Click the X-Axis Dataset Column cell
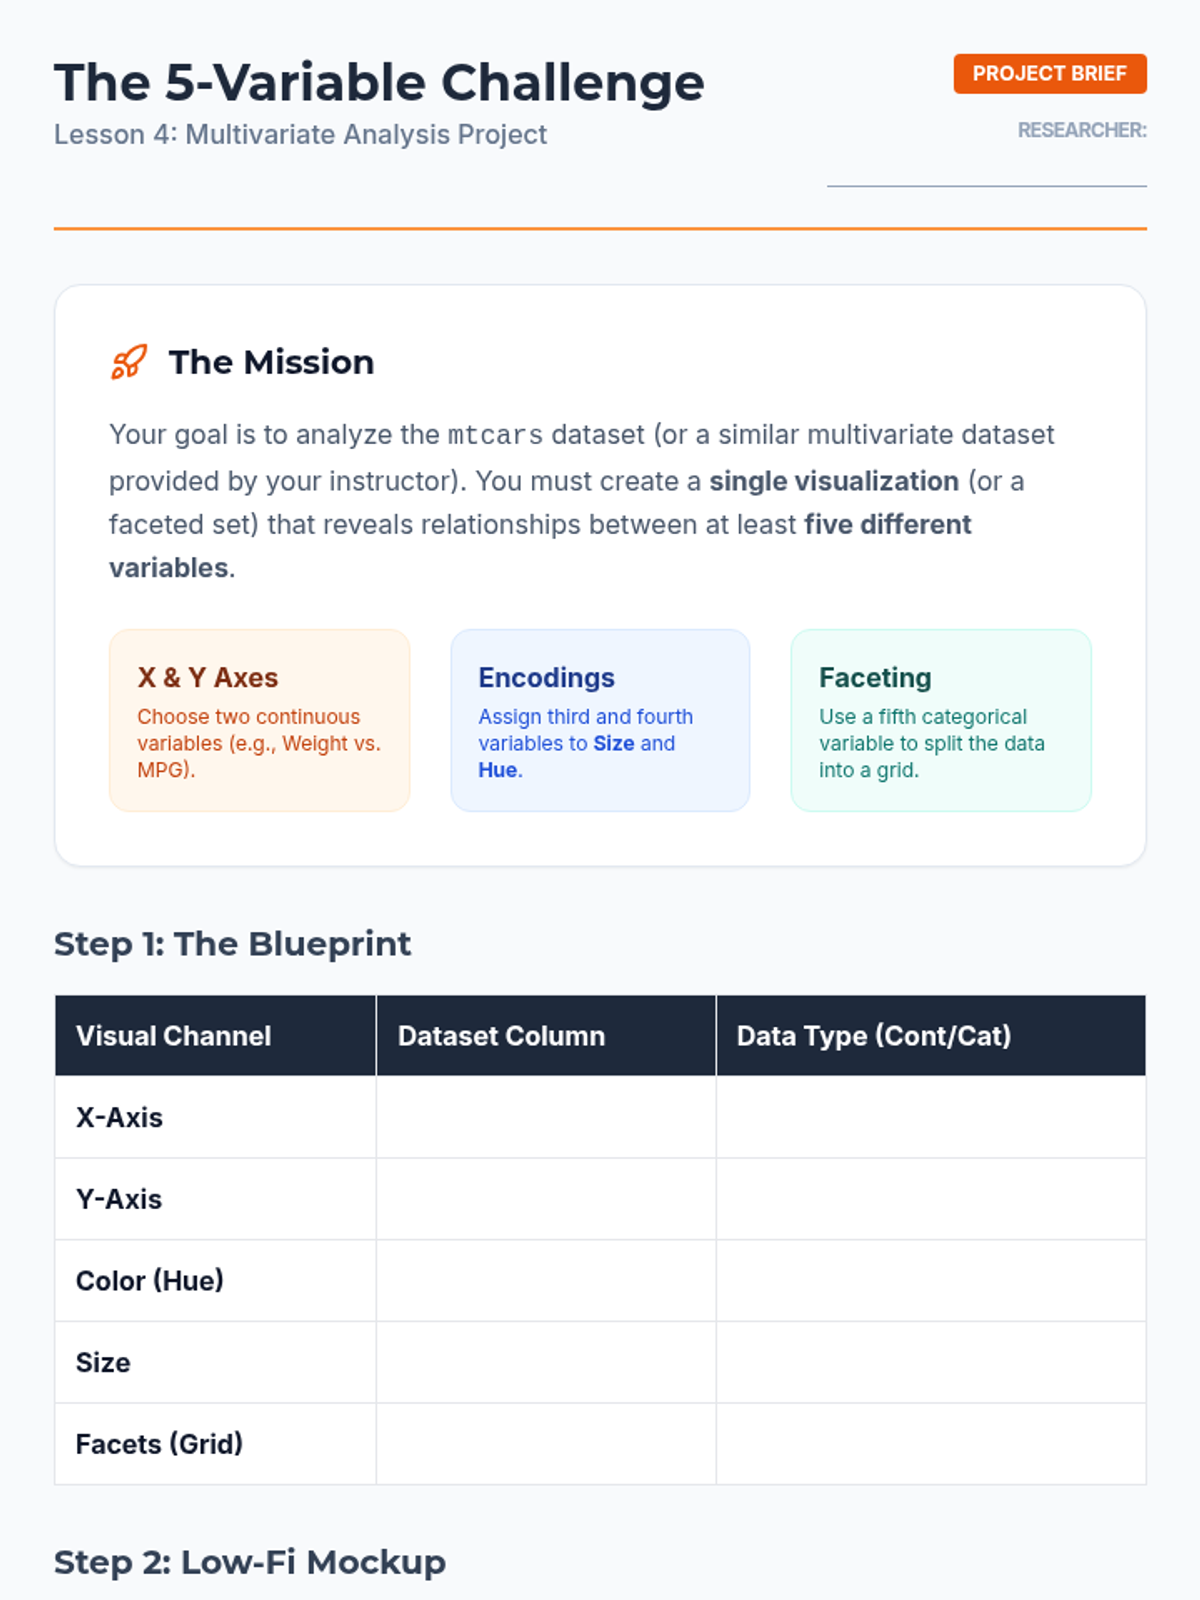 [546, 1117]
